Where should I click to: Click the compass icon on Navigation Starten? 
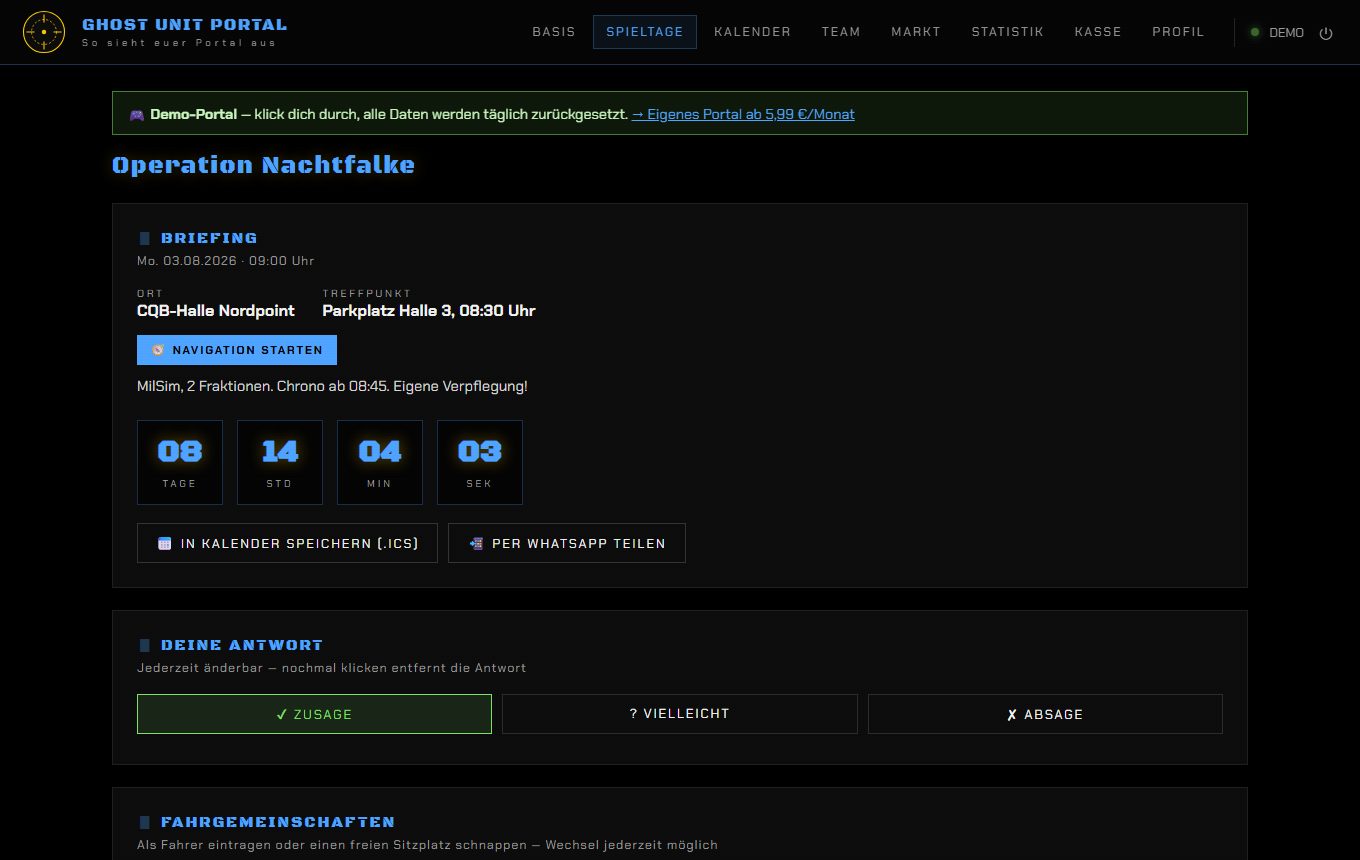[158, 350]
